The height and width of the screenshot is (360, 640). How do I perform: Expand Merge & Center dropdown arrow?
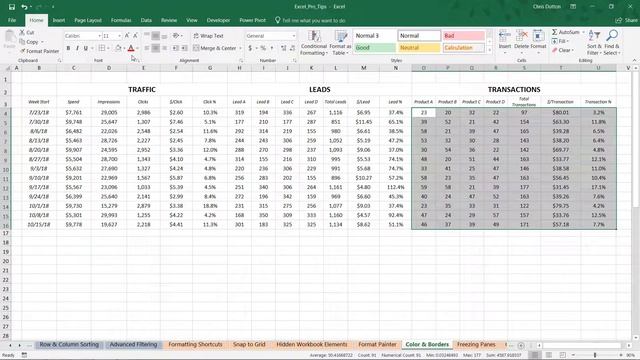pyautogui.click(x=240, y=48)
